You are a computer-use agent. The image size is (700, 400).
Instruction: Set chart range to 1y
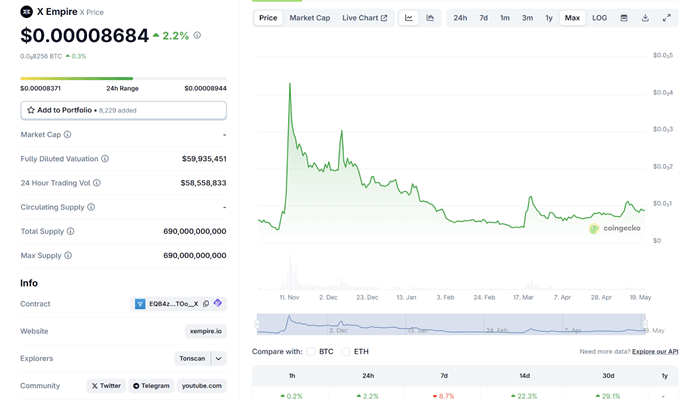tap(549, 18)
